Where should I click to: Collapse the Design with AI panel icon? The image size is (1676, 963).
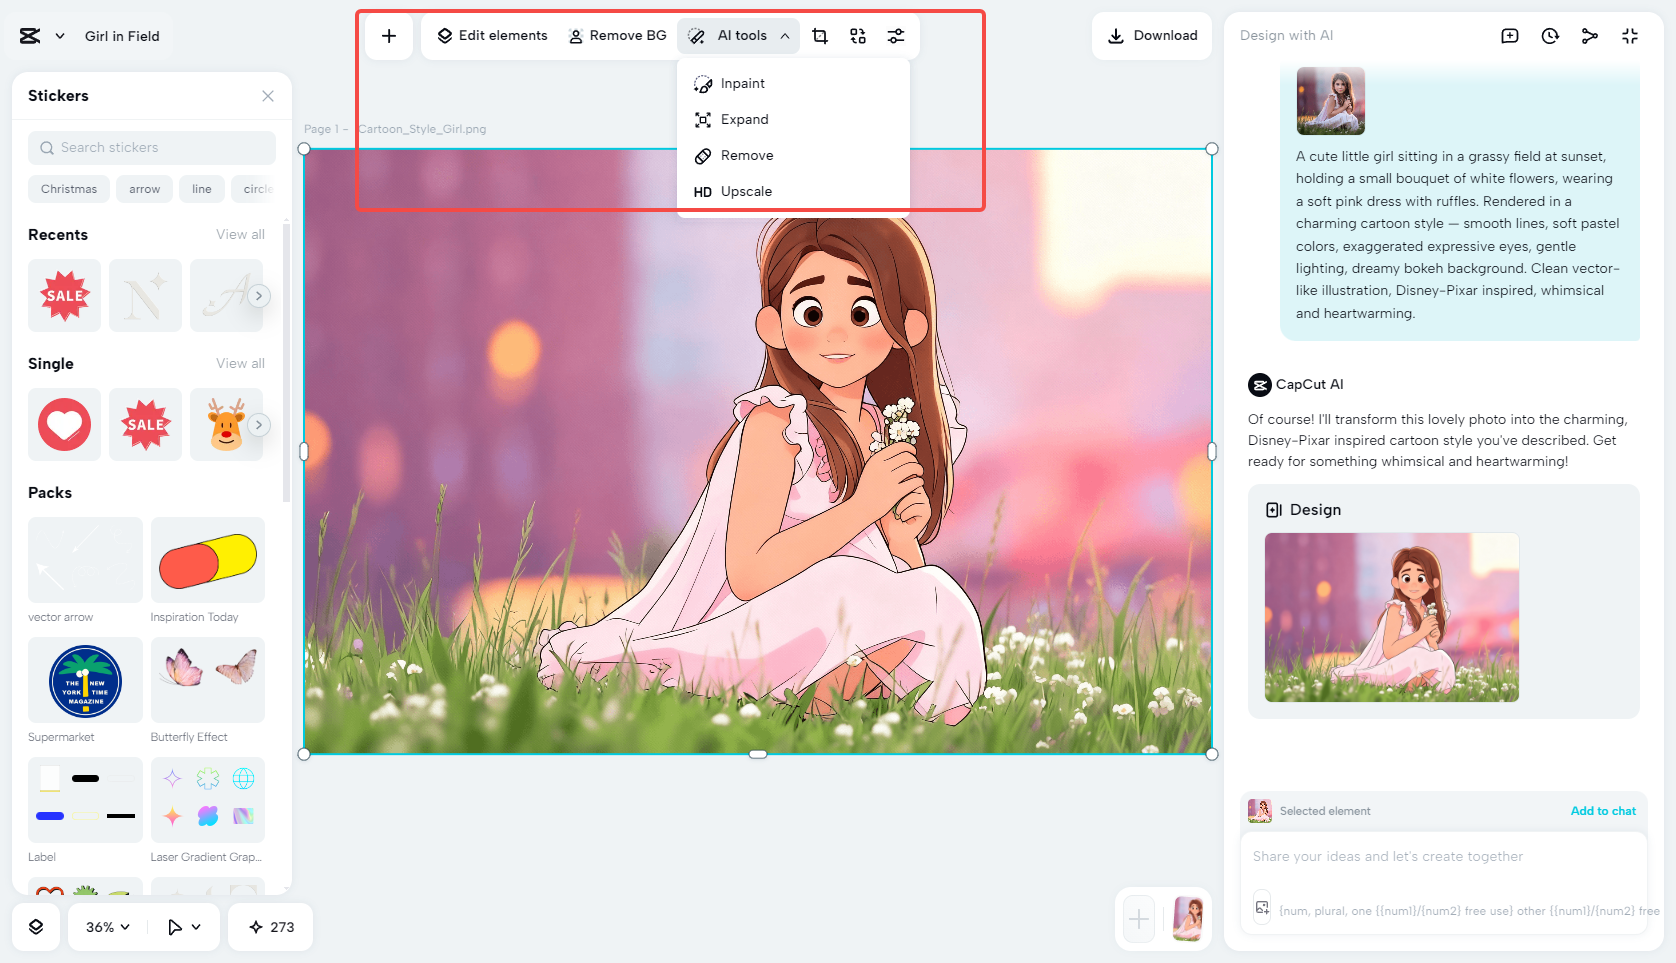pos(1630,35)
